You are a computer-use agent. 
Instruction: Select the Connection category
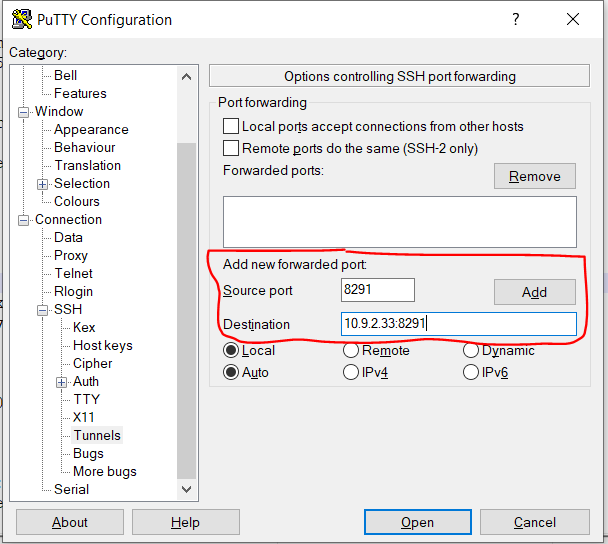pos(68,219)
